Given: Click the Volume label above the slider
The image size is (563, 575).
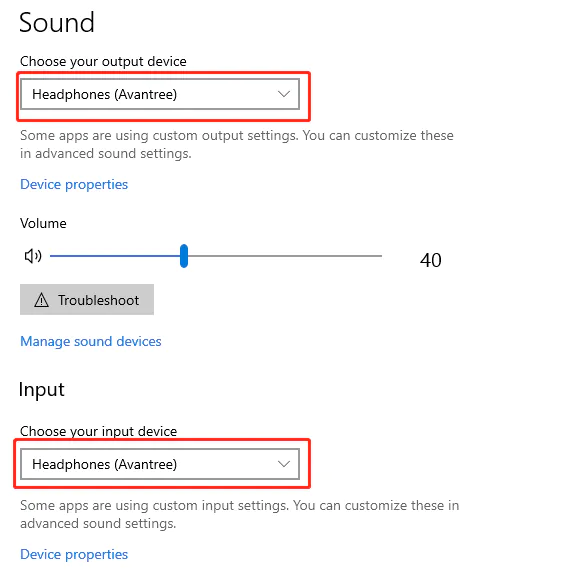Looking at the screenshot, I should point(43,223).
